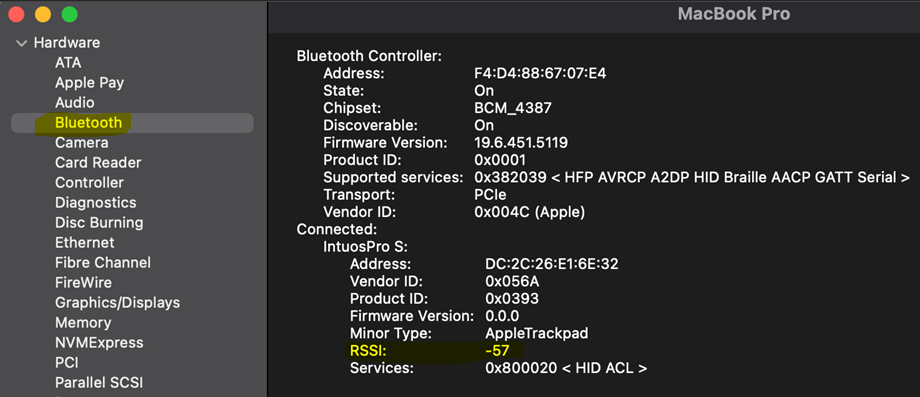This screenshot has height=397, width=920.
Task: Select Memory in the Hardware list
Action: coord(83,323)
